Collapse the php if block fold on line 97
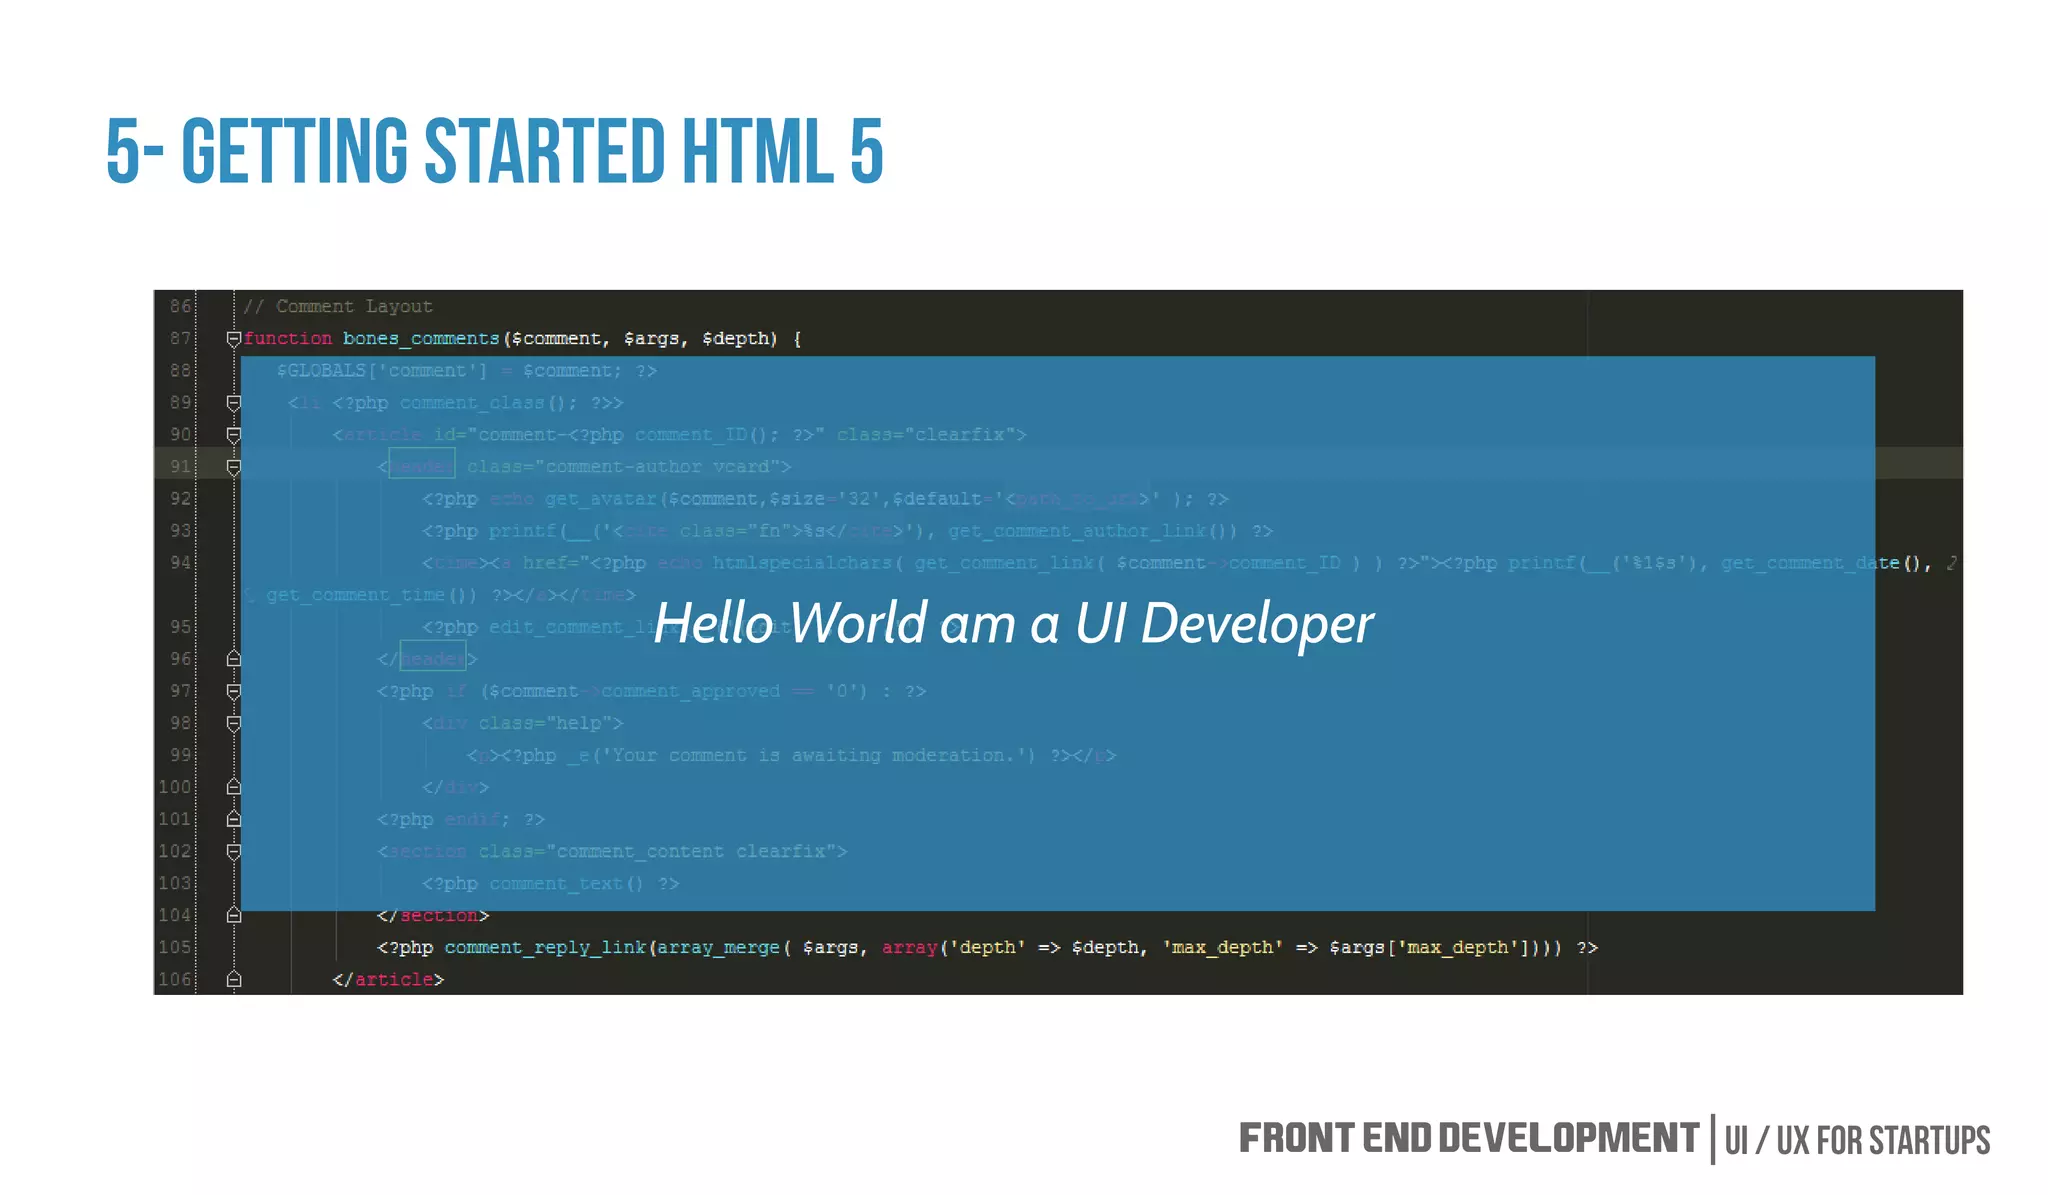This screenshot has height=1195, width=2048. [234, 691]
